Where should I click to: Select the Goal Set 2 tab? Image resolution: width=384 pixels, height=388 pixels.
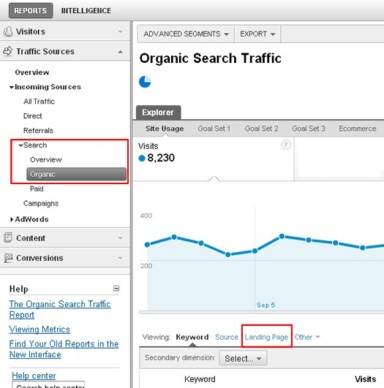(261, 128)
